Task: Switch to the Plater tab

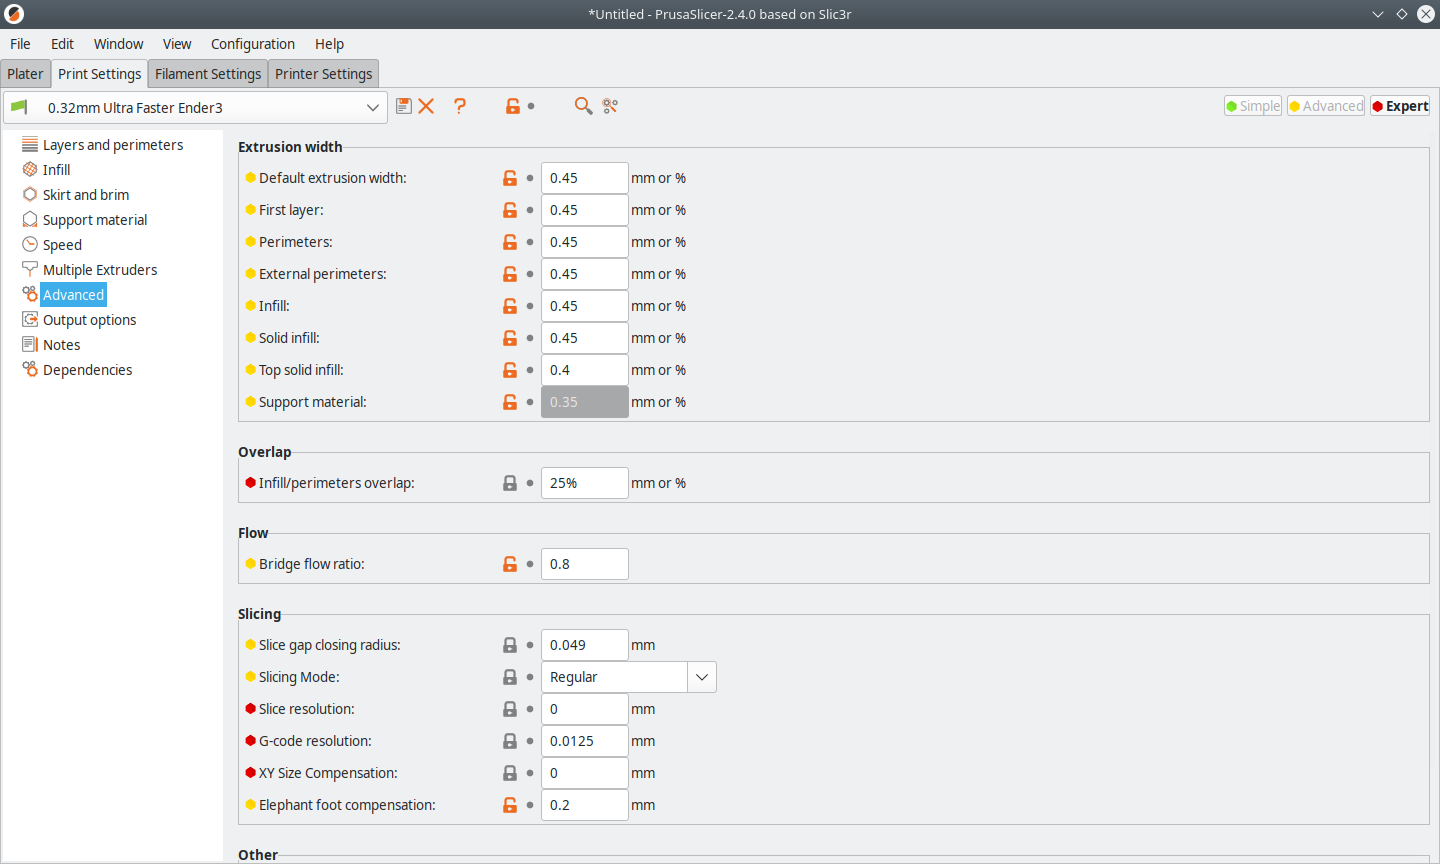Action: coord(25,74)
